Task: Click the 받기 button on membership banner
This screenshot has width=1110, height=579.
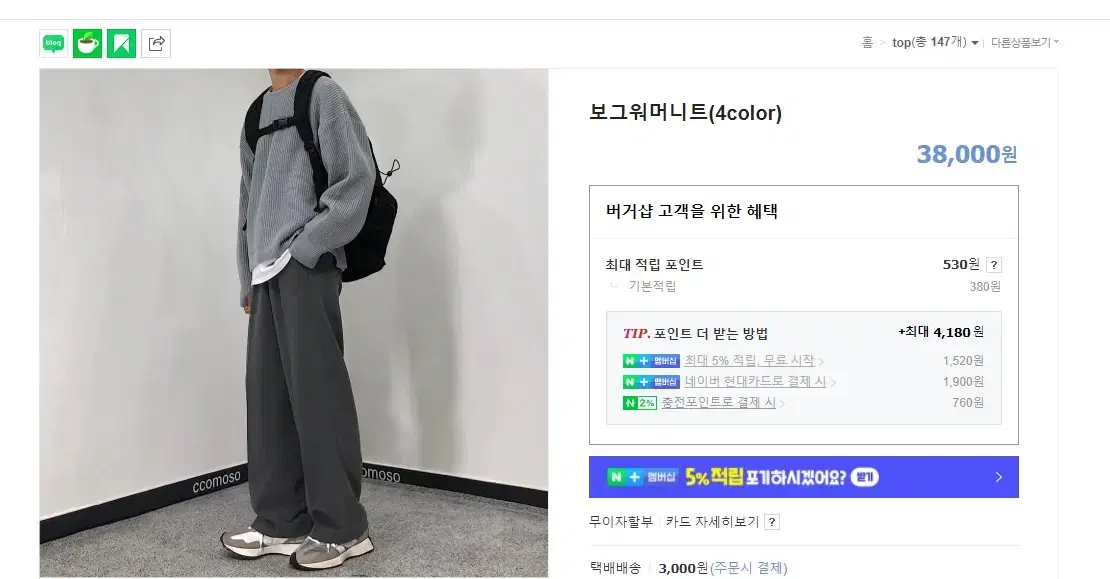Action: 864,477
